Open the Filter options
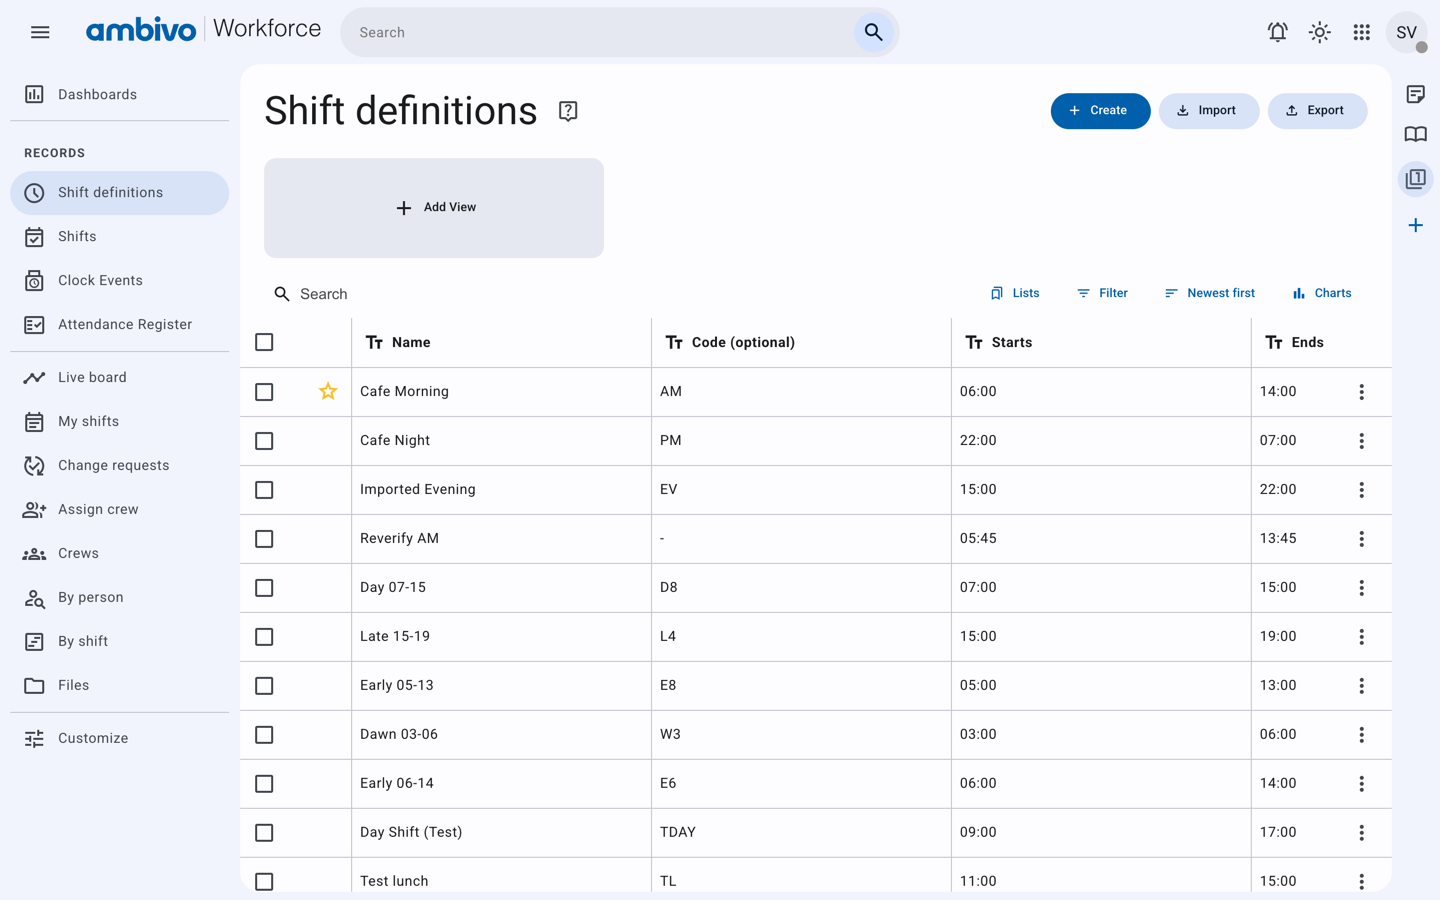 tap(1102, 293)
